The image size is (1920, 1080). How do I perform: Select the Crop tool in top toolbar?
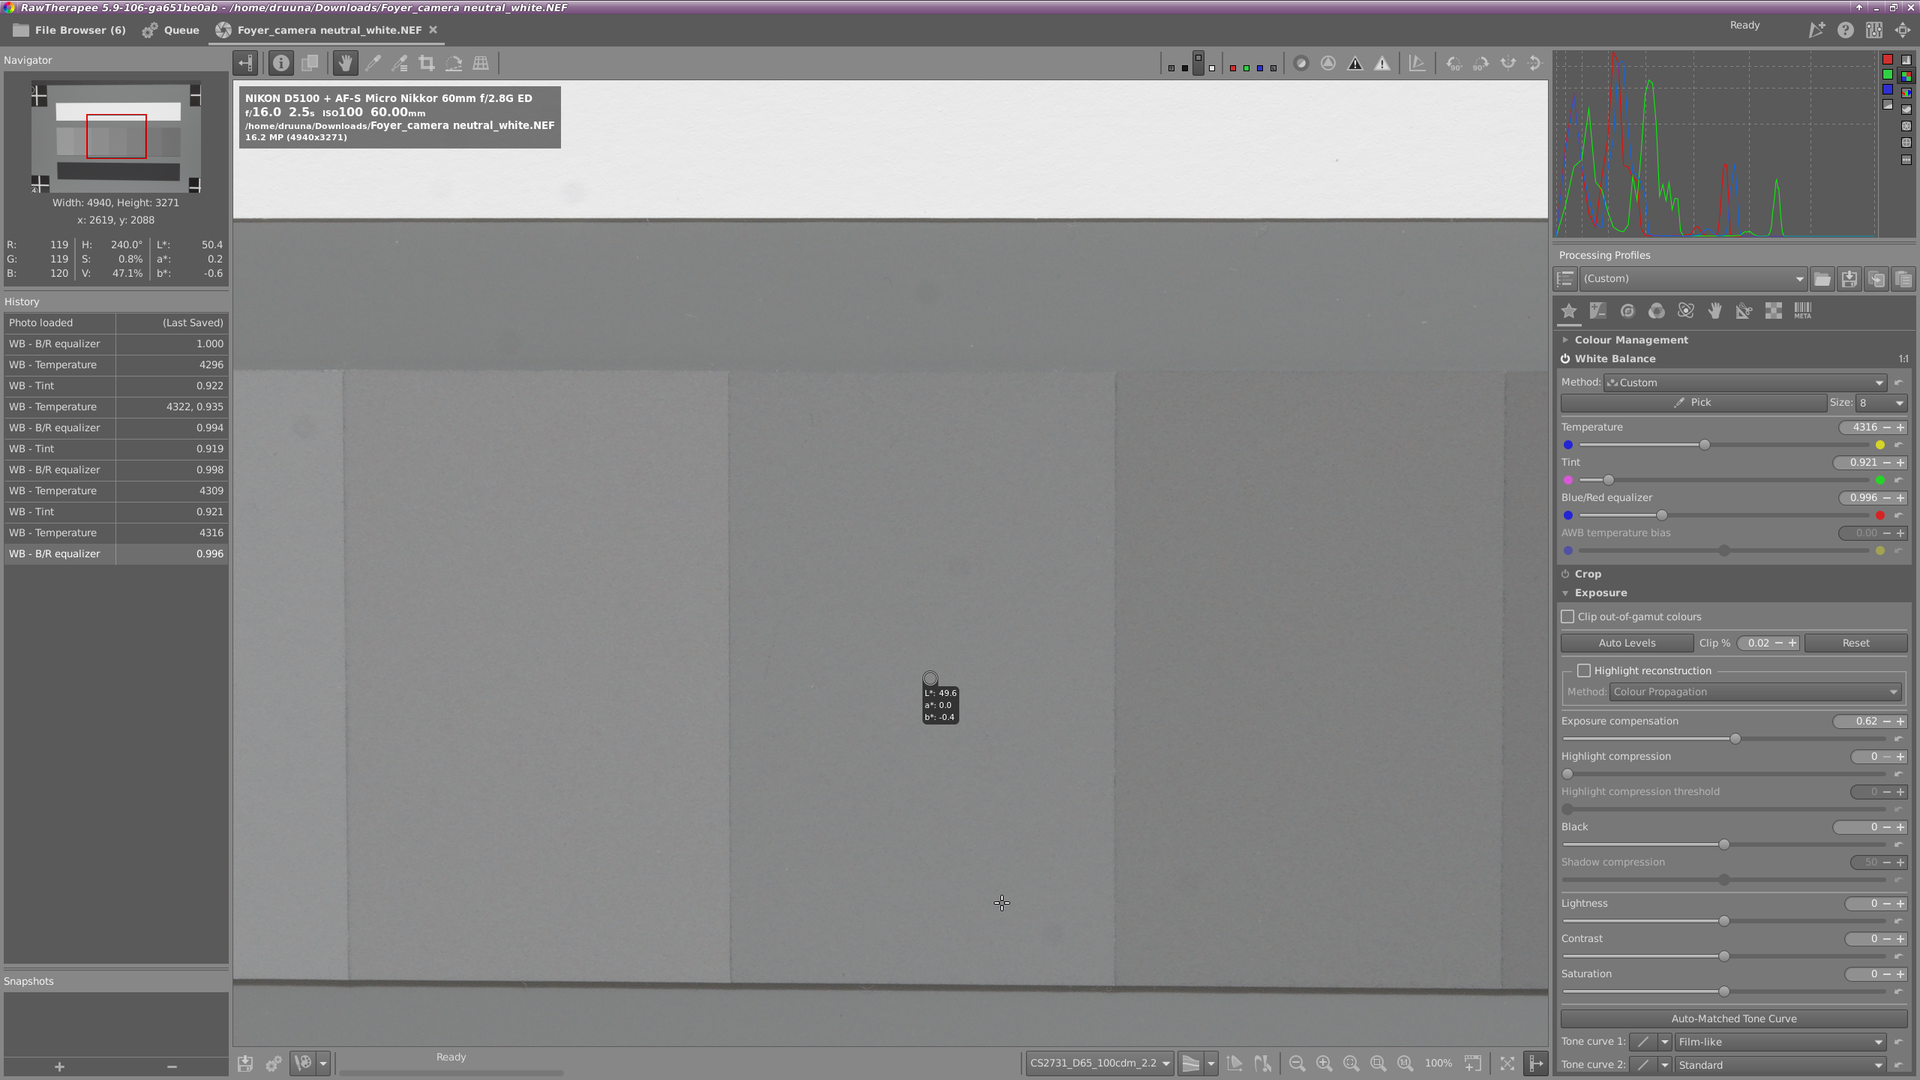tap(427, 63)
